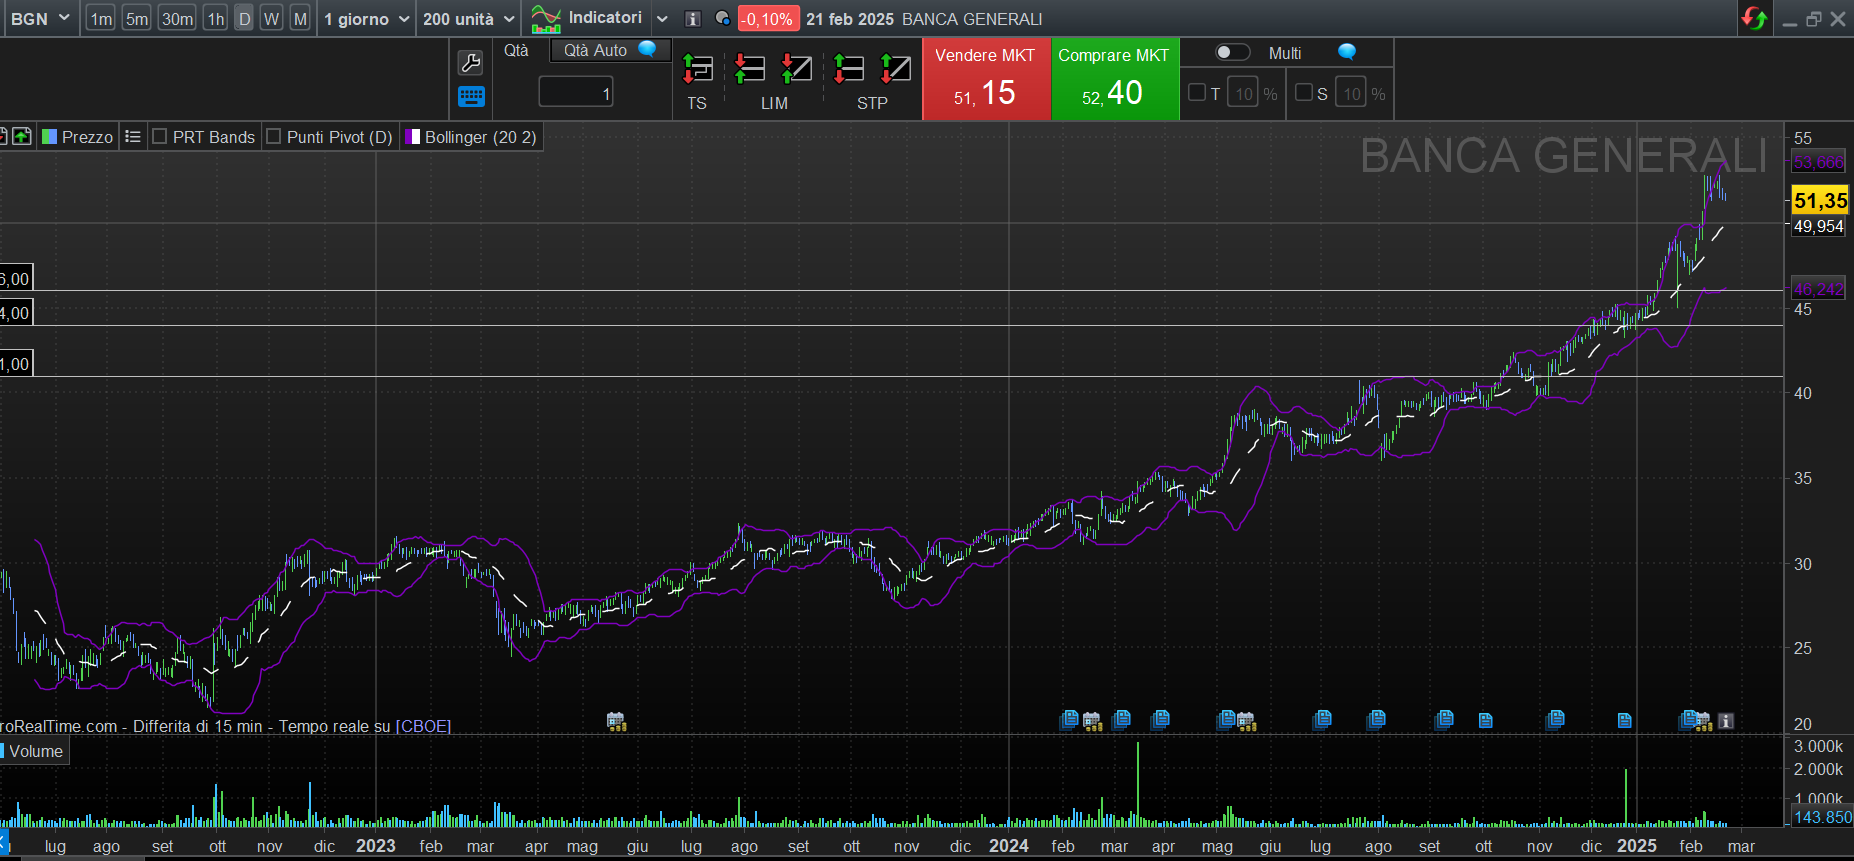Open the list icon next to Prezzo label
1854x861 pixels.
tap(133, 137)
